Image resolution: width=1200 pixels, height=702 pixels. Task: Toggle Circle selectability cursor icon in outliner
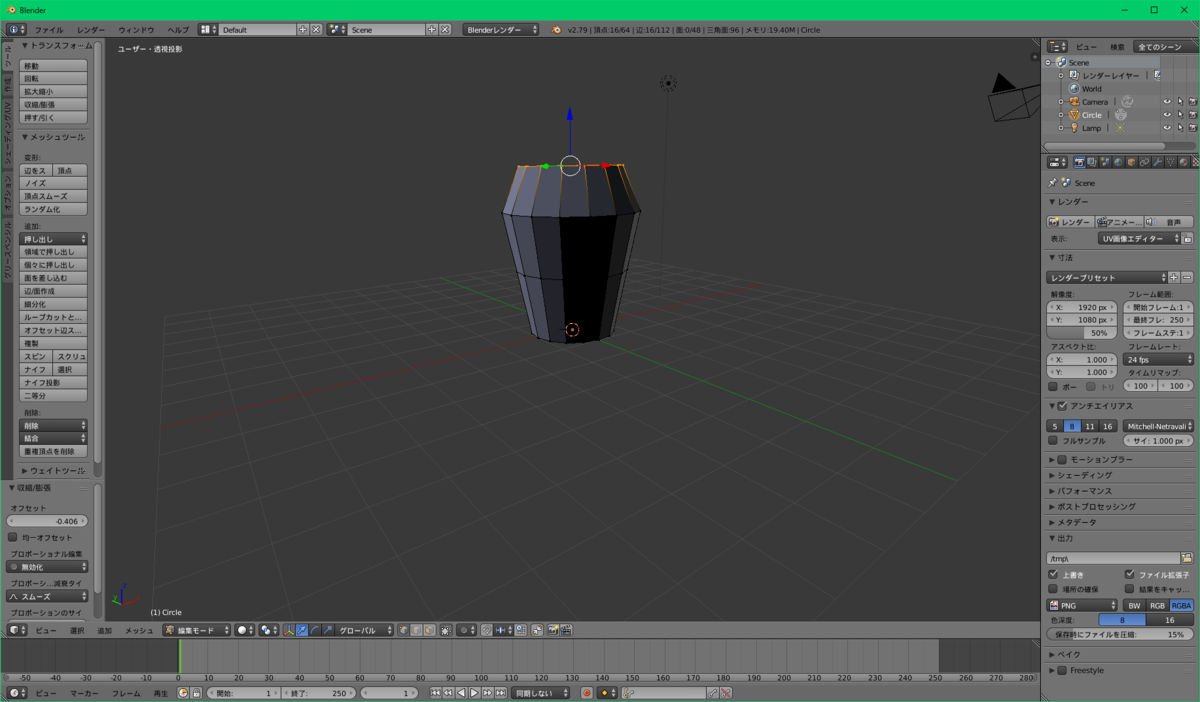pos(1179,114)
